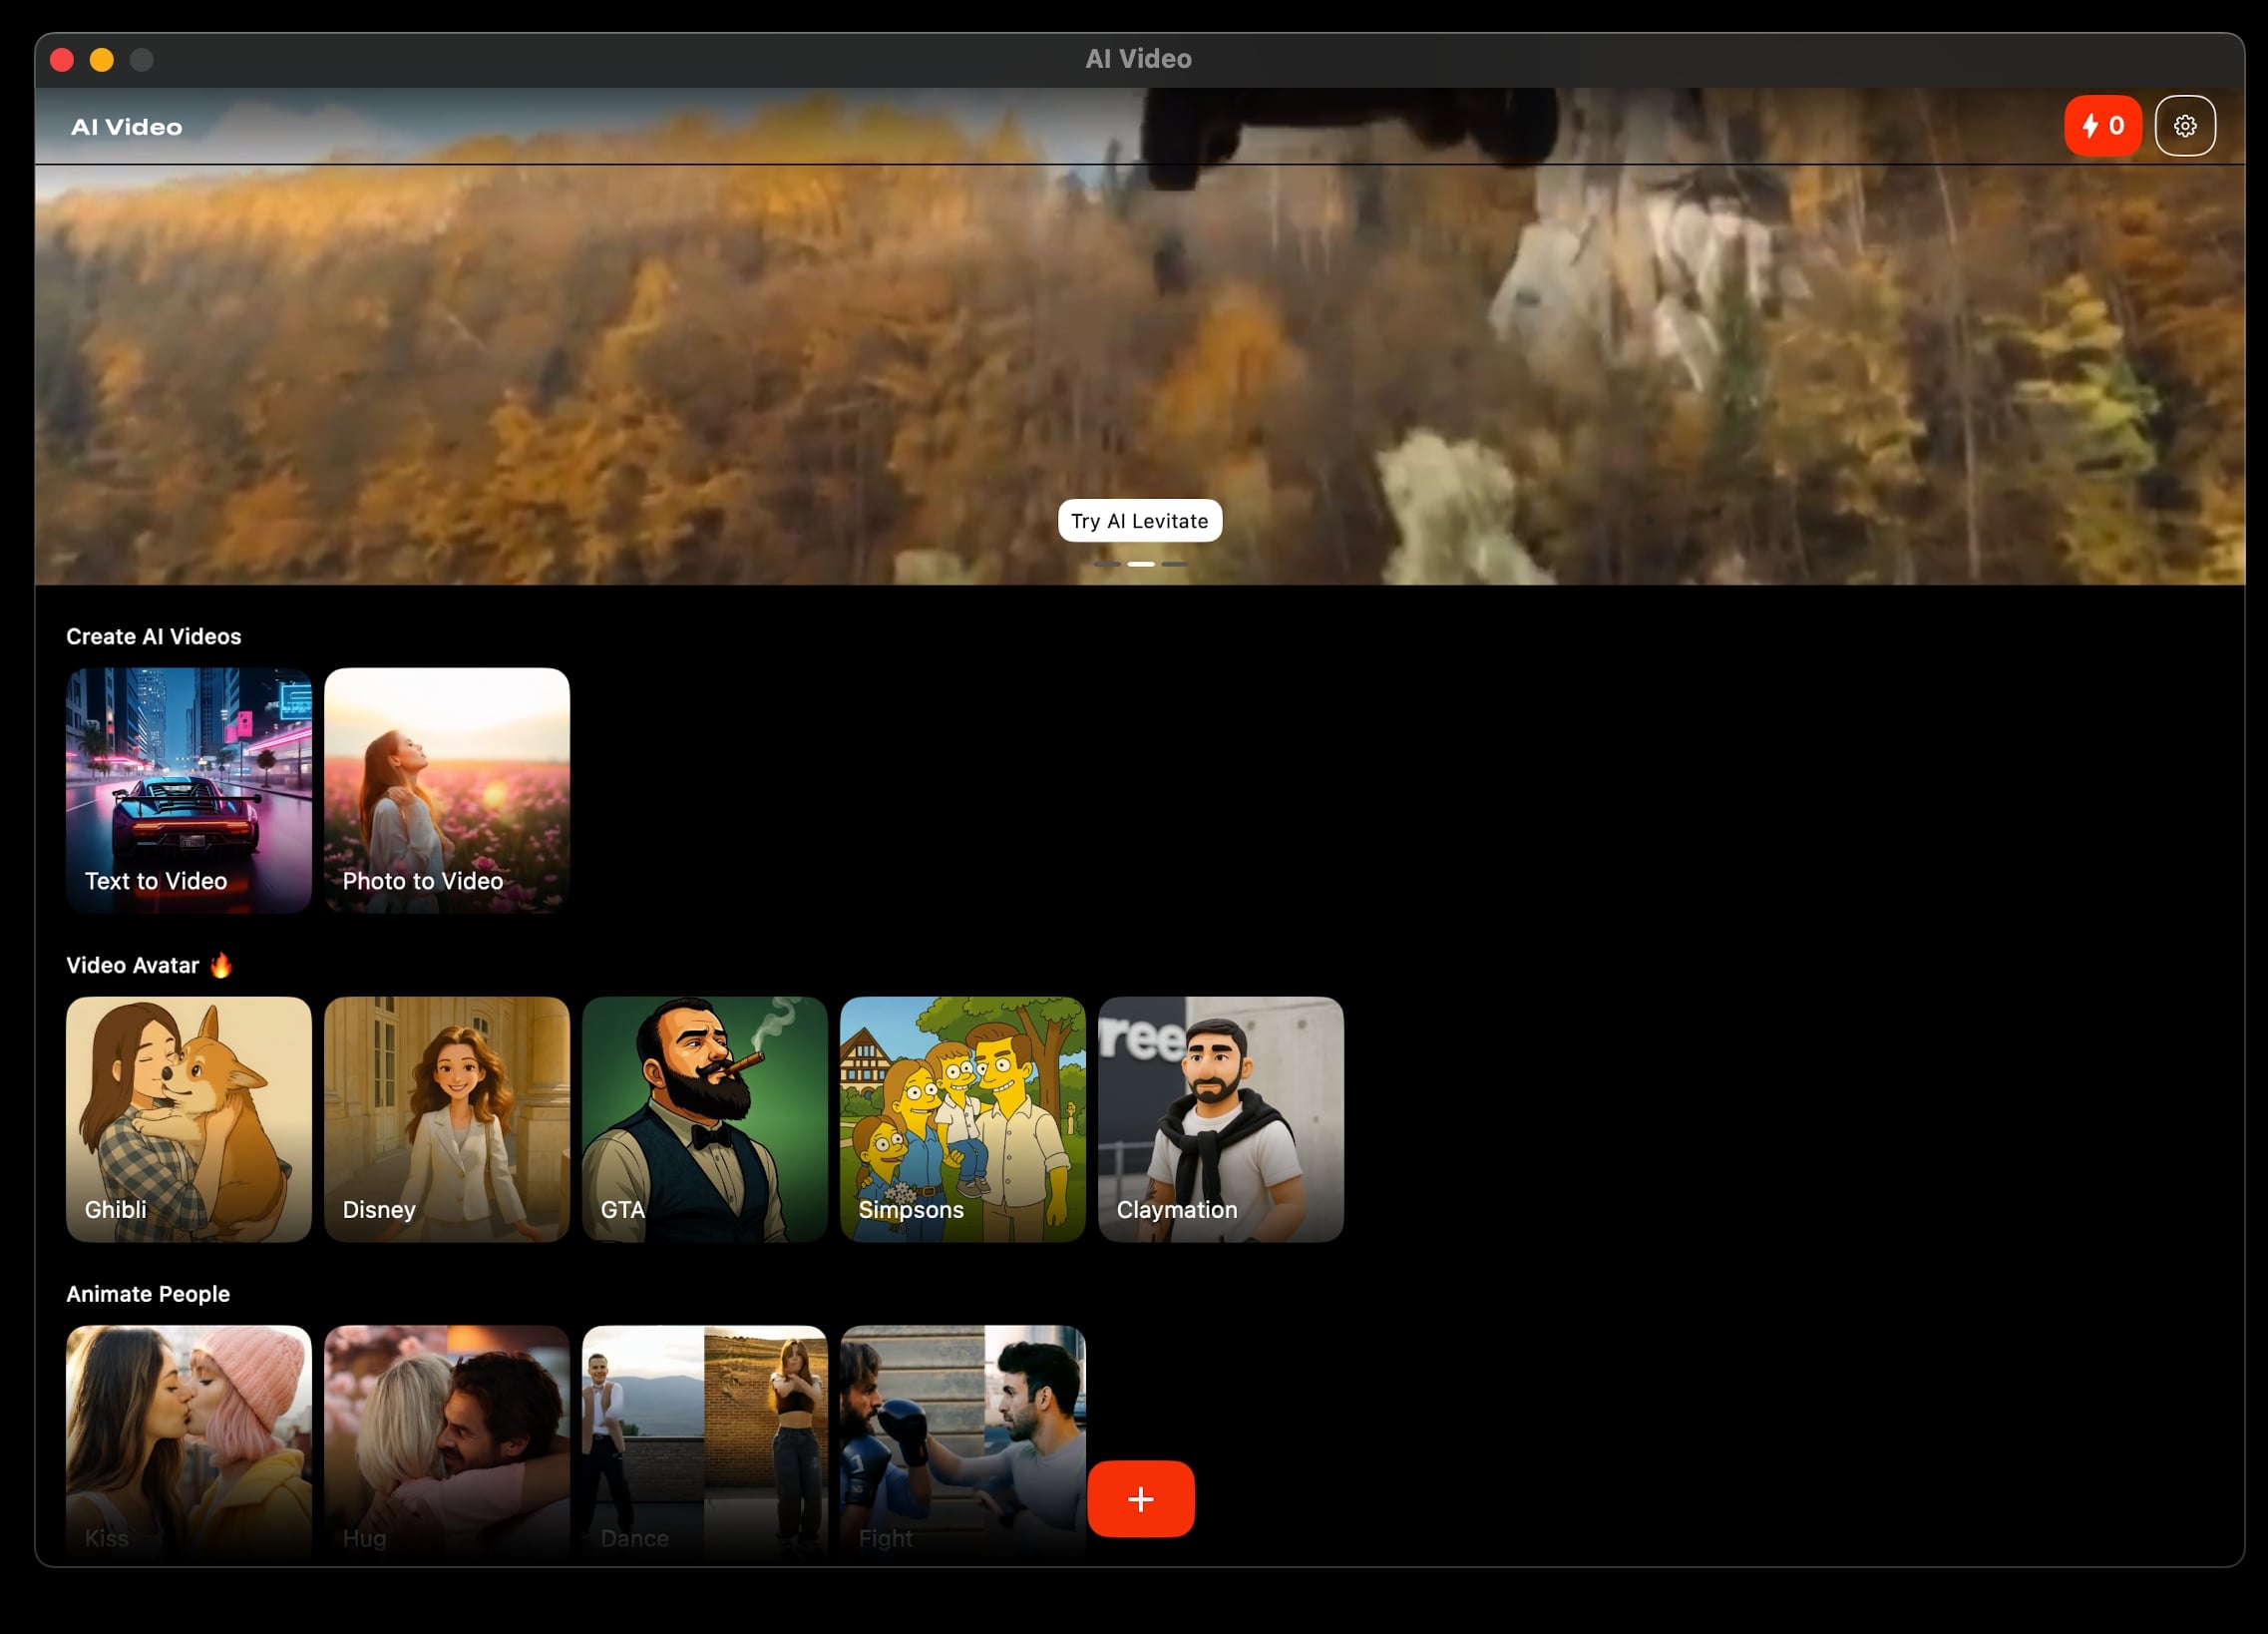Viewport: 2268px width, 1634px height.
Task: Open the Text to Video card
Action: click(x=189, y=790)
